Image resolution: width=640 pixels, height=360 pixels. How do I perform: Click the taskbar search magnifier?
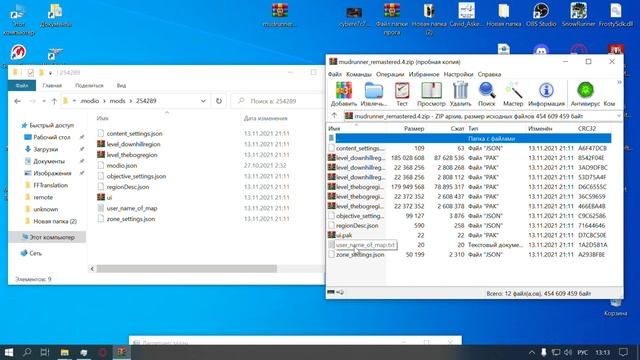(x=27, y=352)
